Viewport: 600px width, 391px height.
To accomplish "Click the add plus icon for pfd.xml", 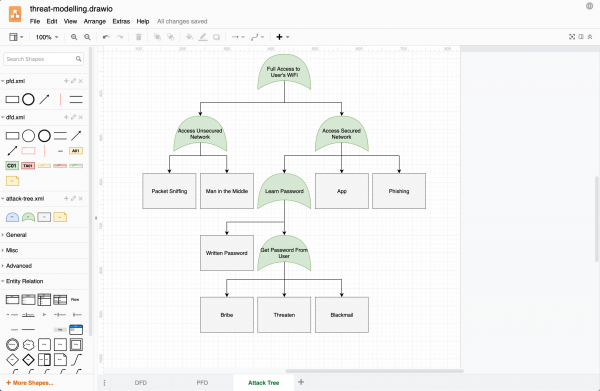I will click(x=66, y=81).
